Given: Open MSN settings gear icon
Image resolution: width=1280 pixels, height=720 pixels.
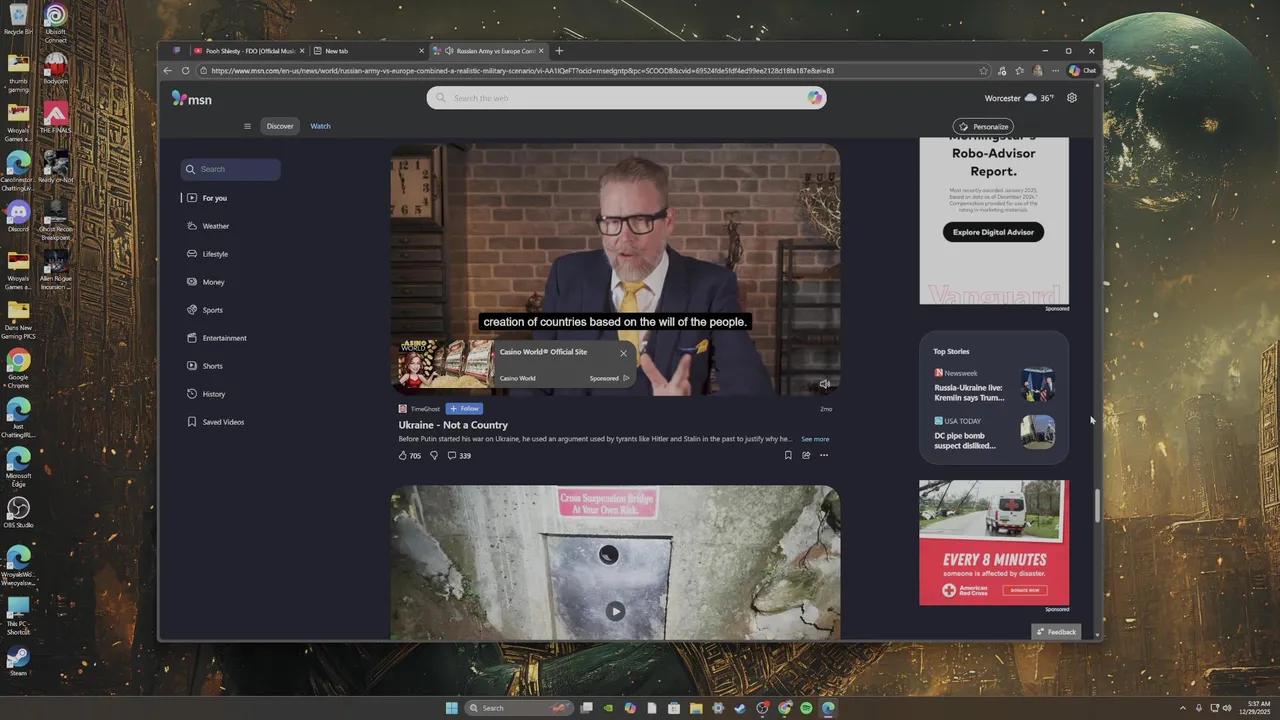Looking at the screenshot, I should click(1072, 98).
